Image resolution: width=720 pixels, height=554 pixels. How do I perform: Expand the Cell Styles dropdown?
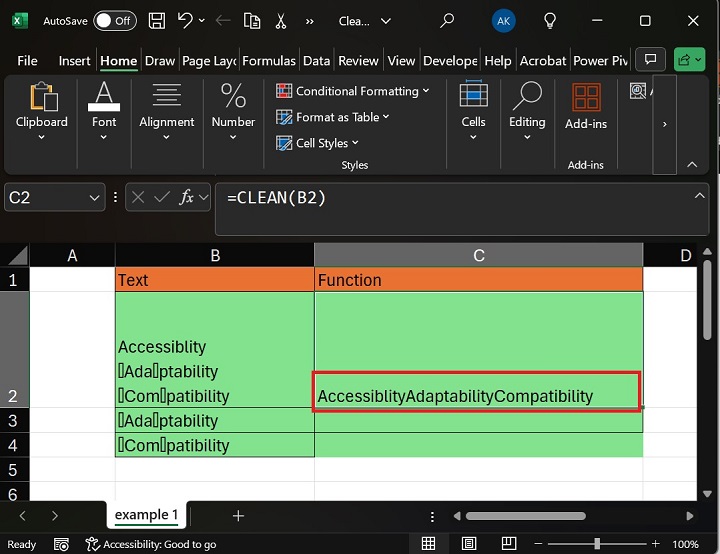(317, 143)
